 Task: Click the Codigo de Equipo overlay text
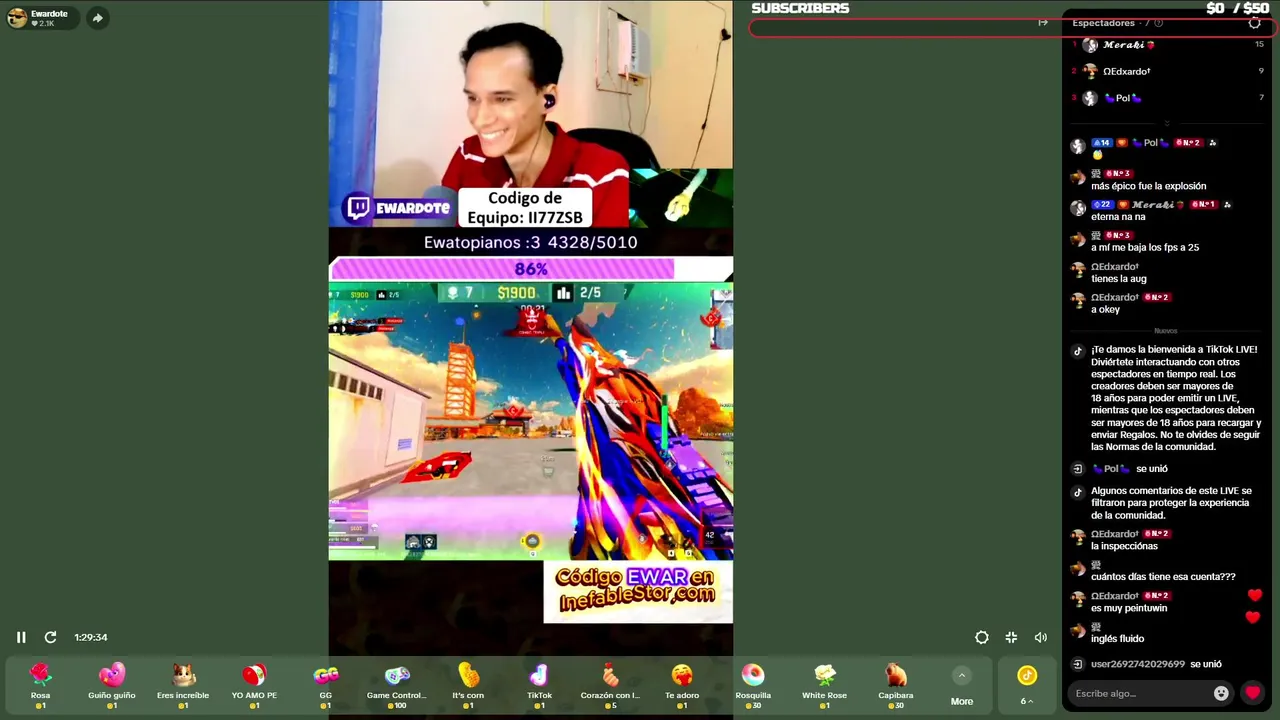(525, 208)
